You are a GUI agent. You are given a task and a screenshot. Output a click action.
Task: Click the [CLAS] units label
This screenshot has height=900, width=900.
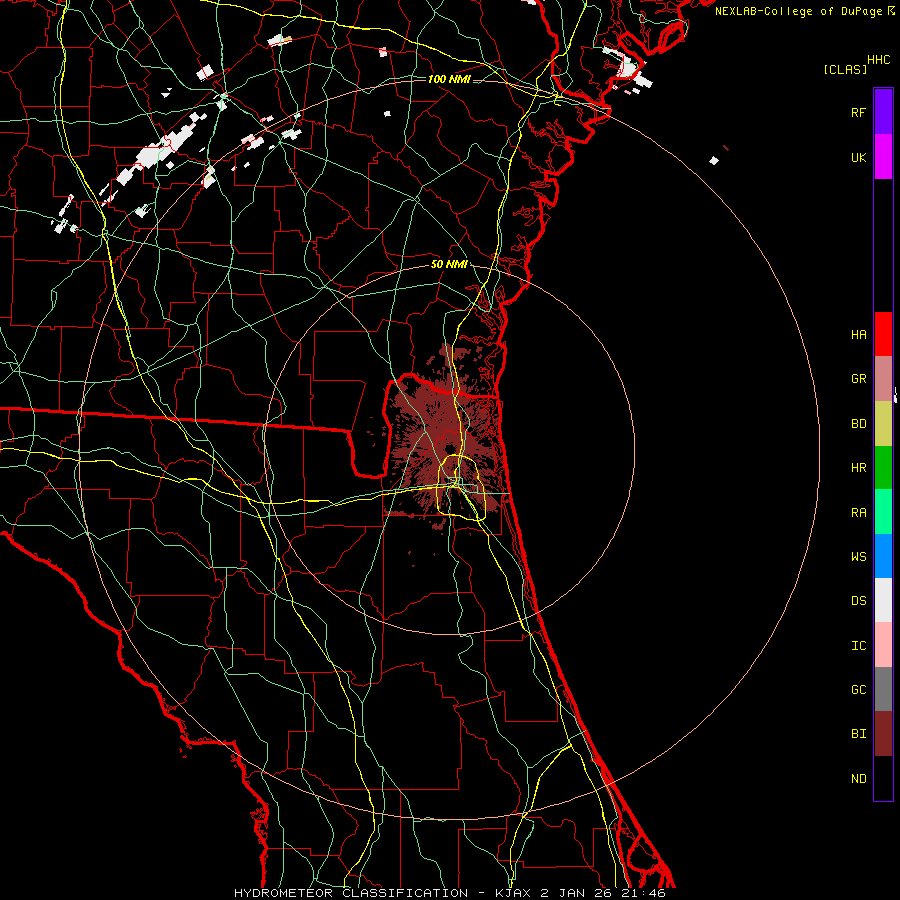845,69
